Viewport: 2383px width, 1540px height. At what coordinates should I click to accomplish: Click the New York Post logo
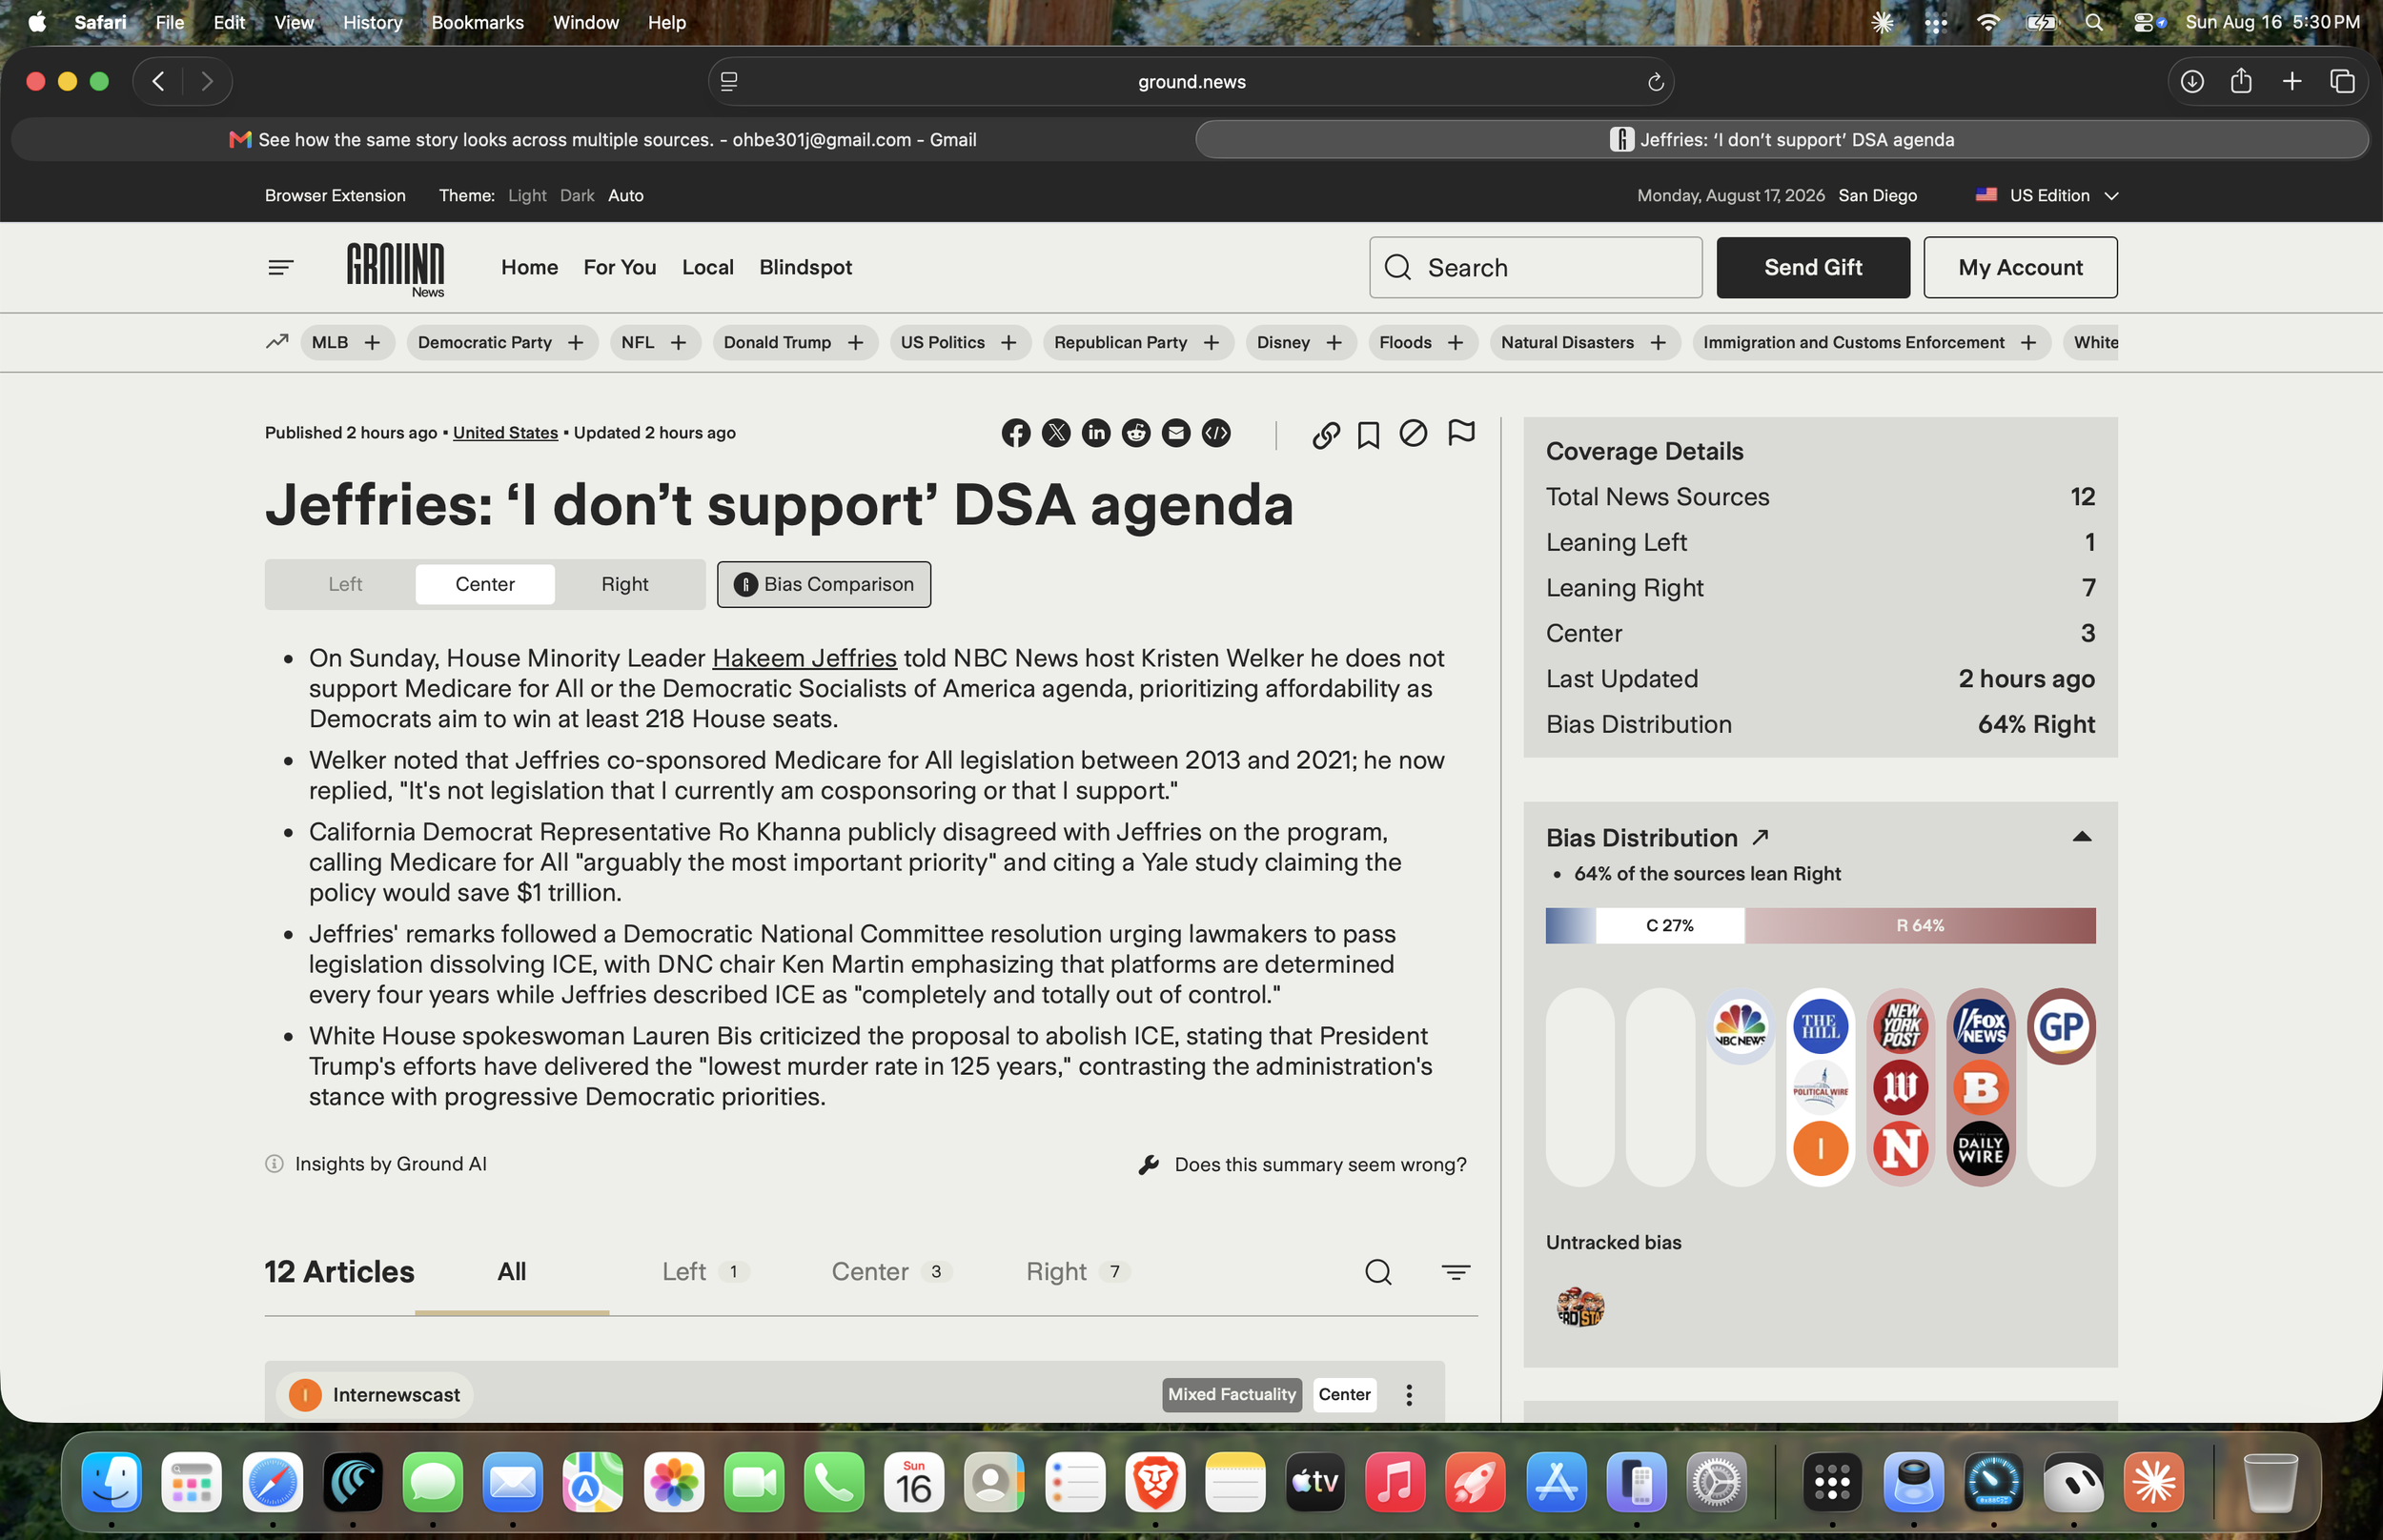[x=1900, y=1027]
